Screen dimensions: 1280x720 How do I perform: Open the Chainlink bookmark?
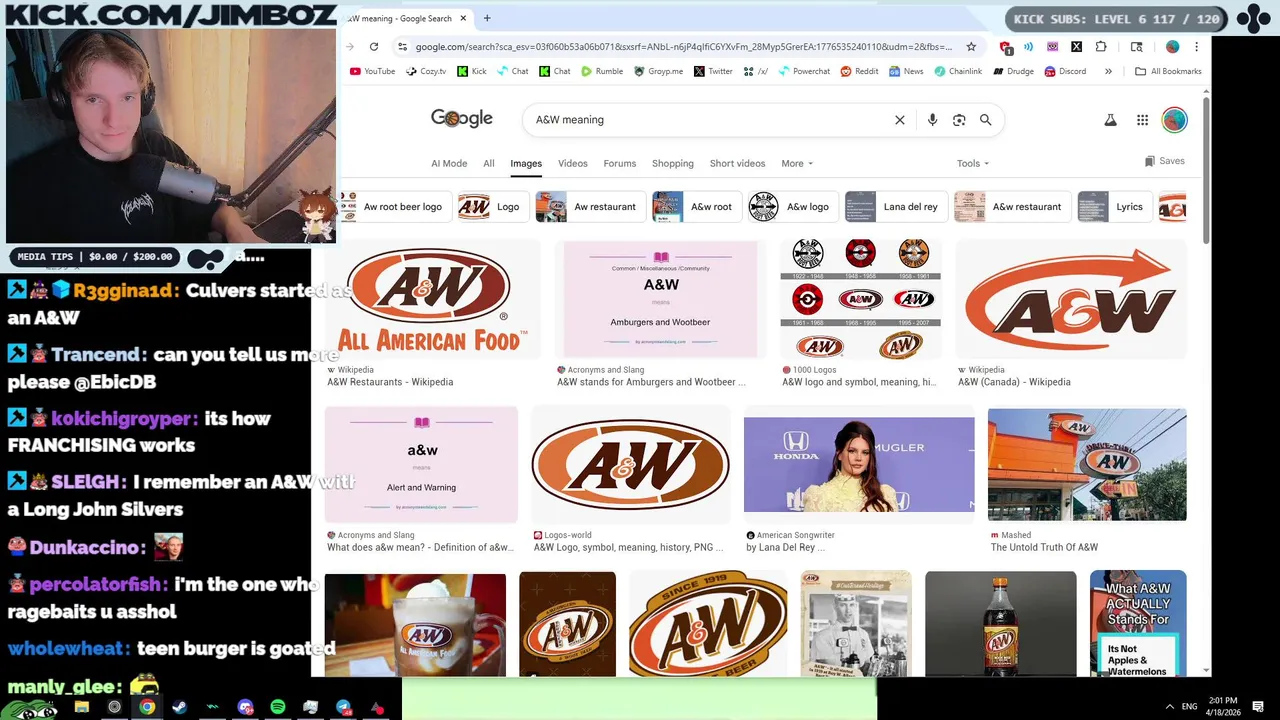958,71
